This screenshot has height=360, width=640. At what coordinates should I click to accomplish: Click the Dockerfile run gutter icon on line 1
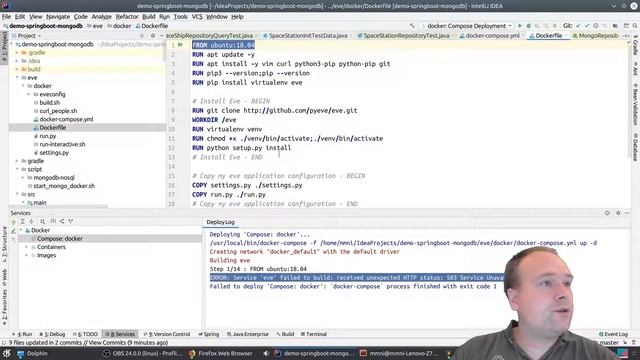pos(180,45)
